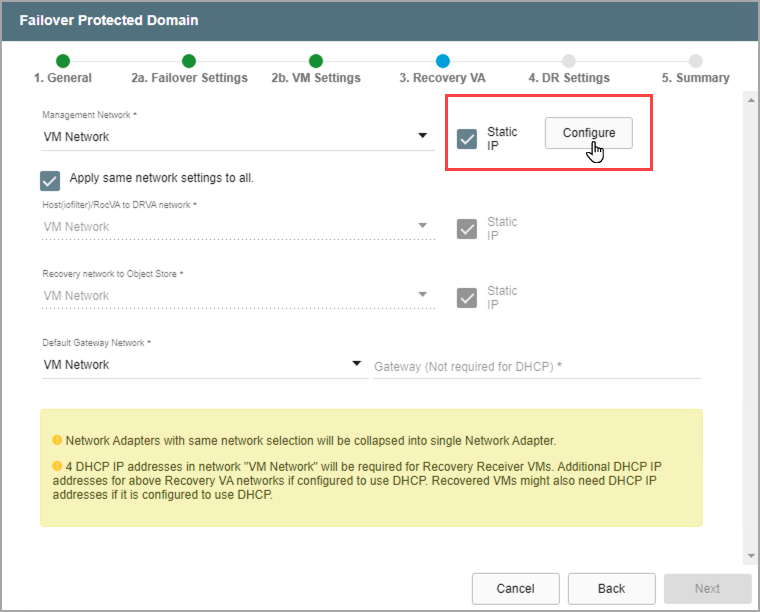
Task: Click the first orange info bullet icon
Action: (57, 440)
